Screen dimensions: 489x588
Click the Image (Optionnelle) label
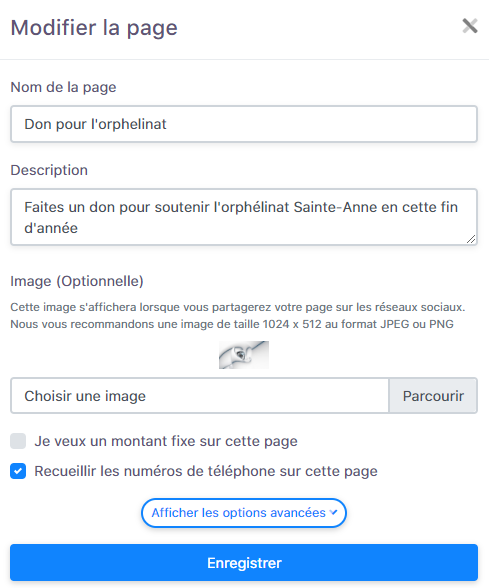point(77,281)
